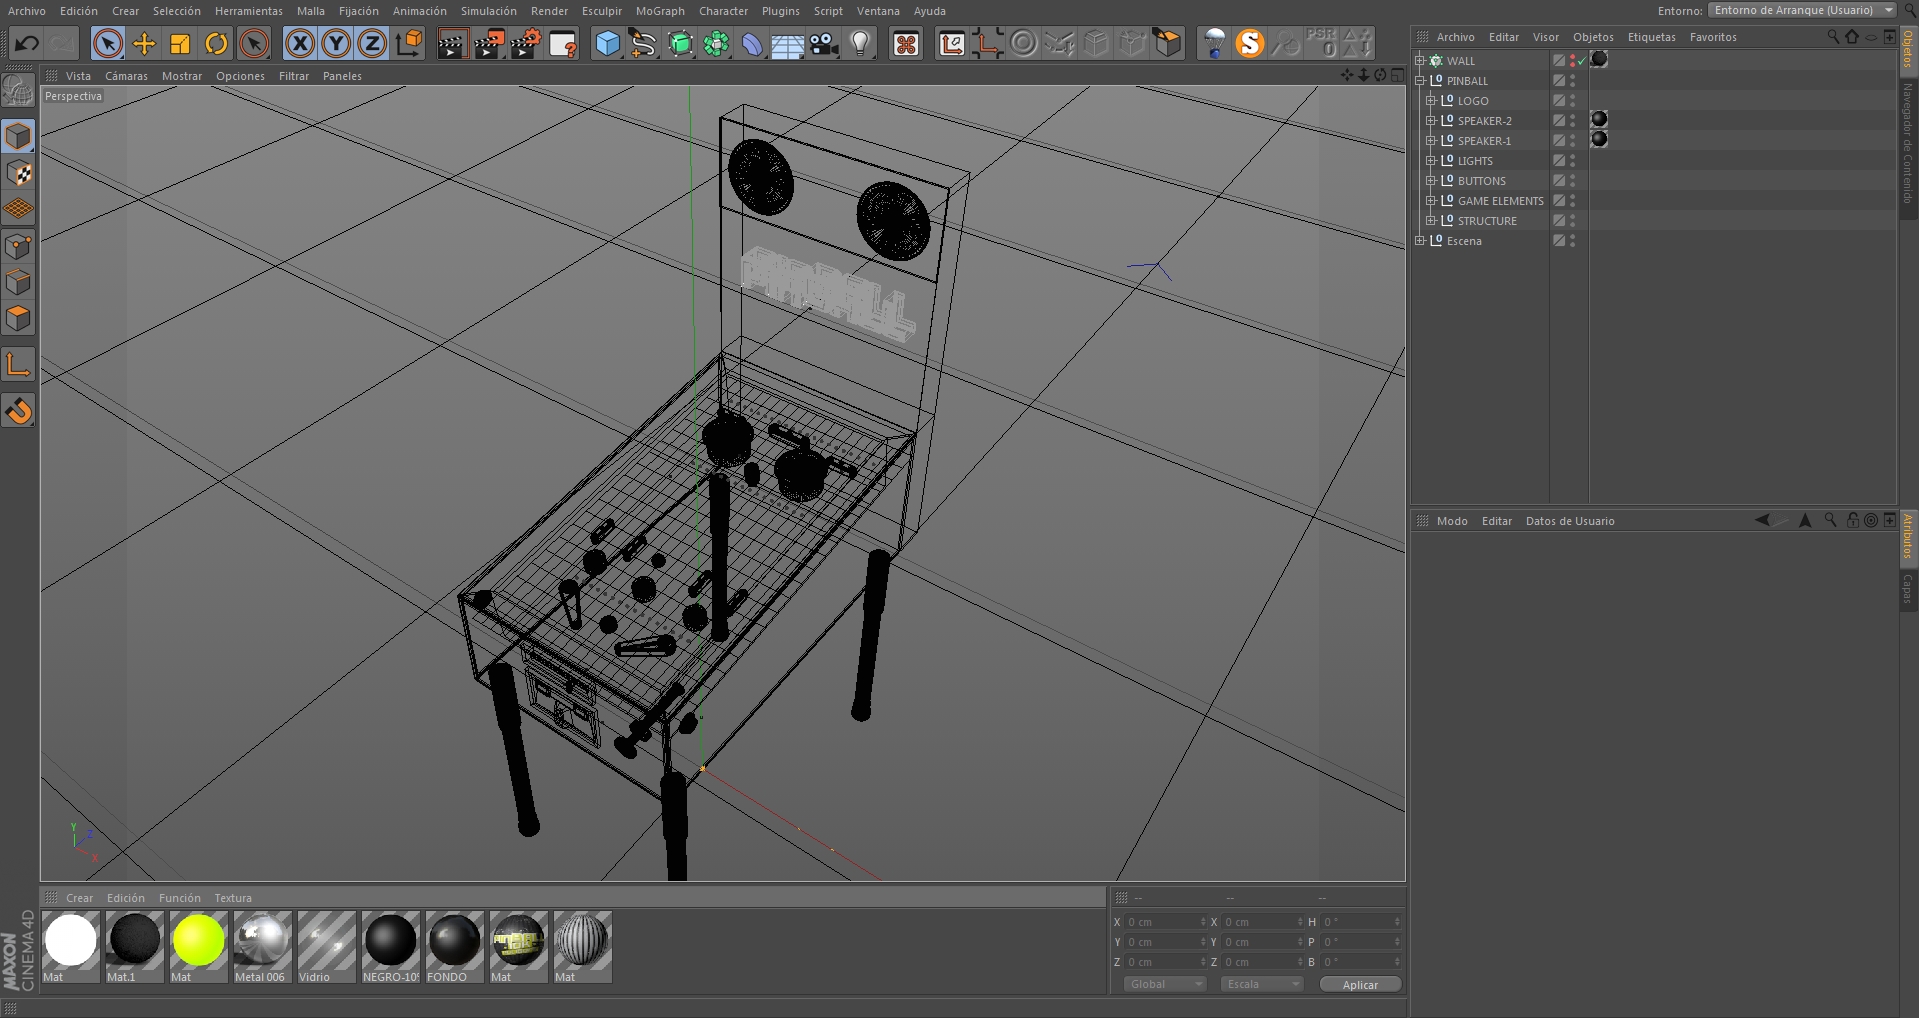Toggle the X axis lock
Image resolution: width=1919 pixels, height=1018 pixels.
(300, 44)
